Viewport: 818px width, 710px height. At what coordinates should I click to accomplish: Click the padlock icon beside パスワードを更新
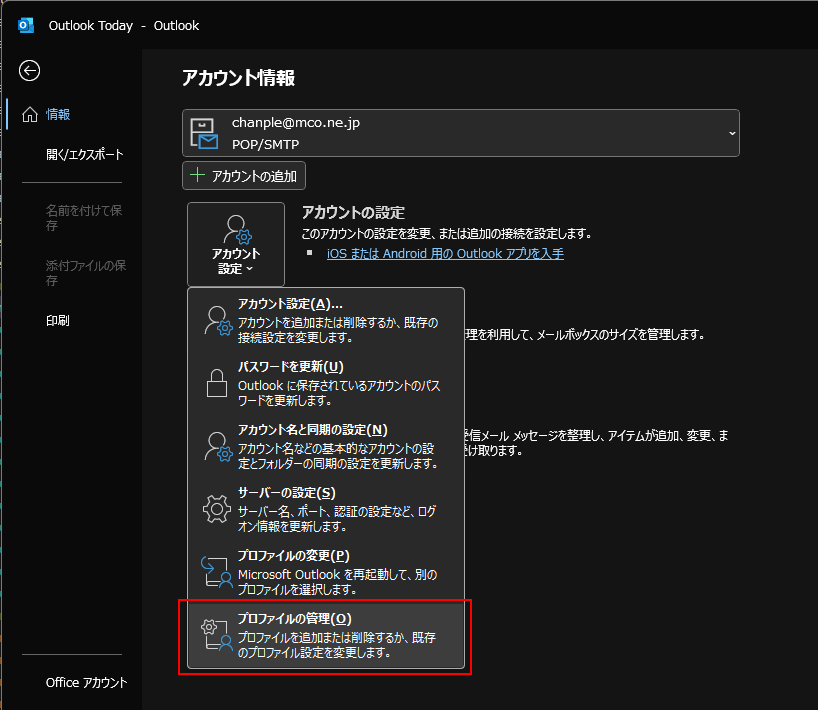[216, 383]
